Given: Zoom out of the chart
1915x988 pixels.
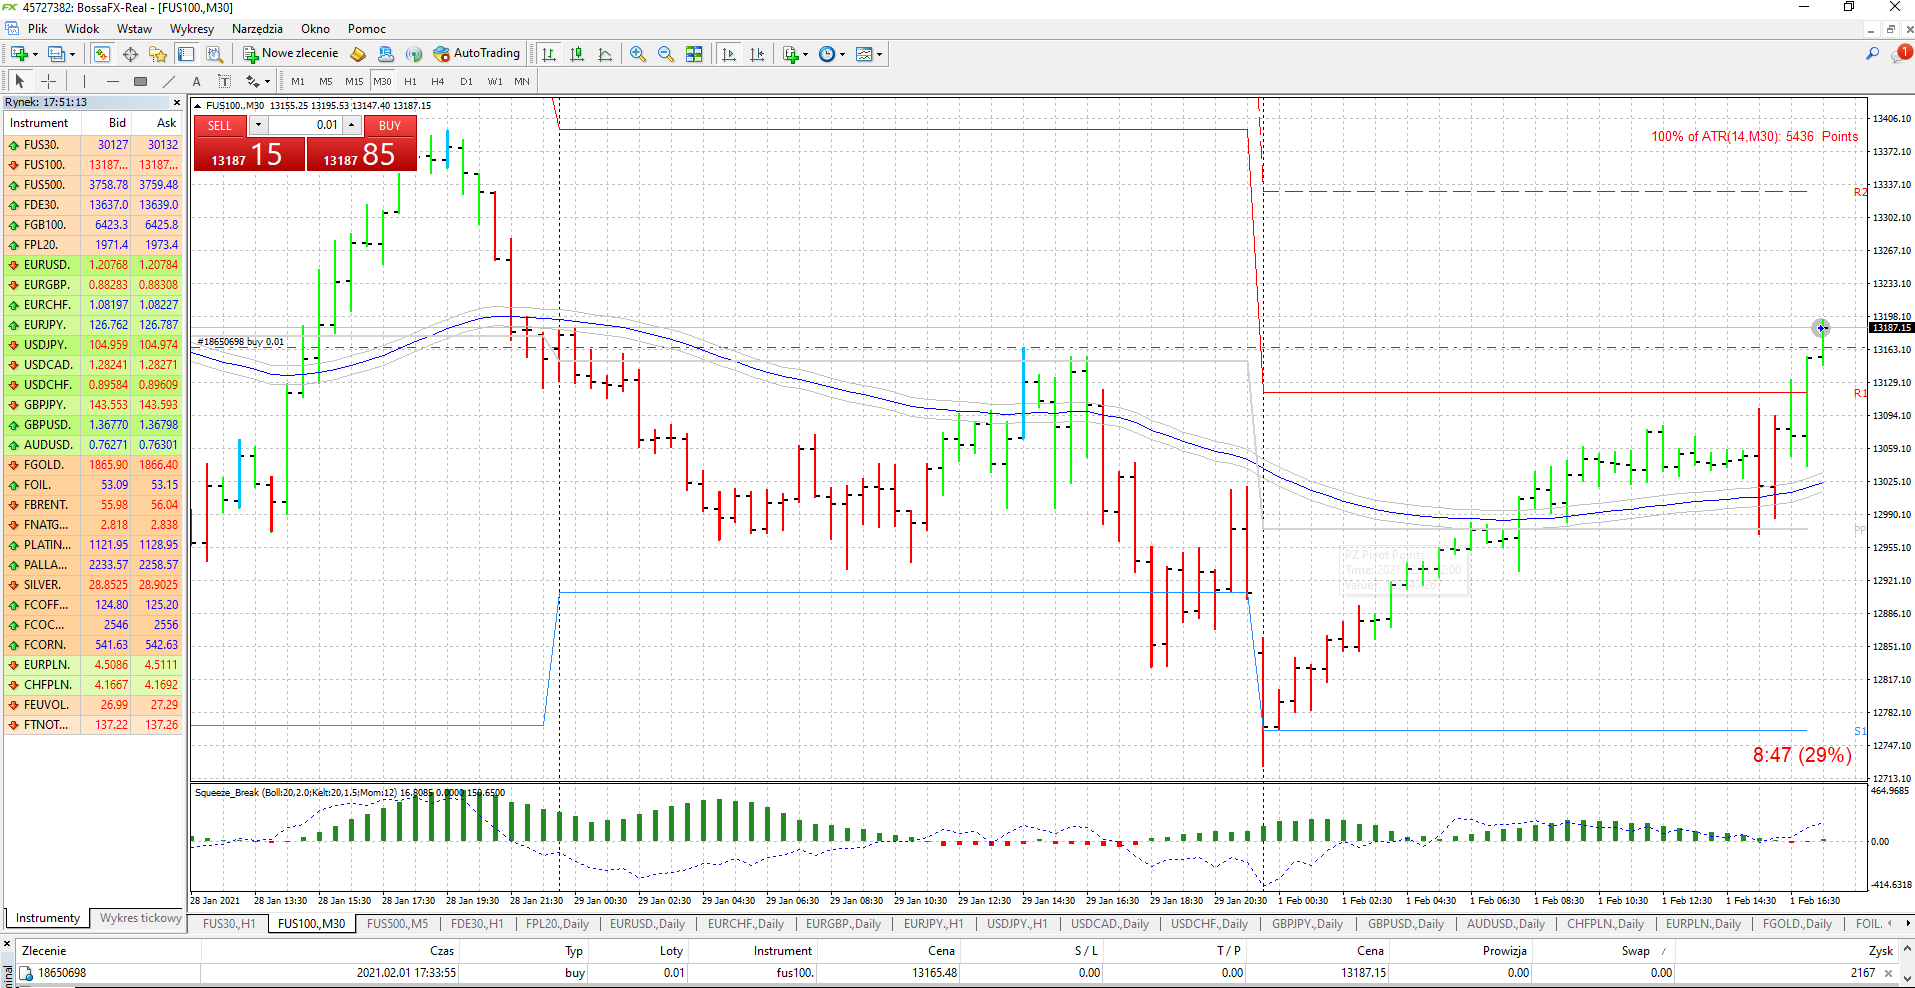Looking at the screenshot, I should tap(666, 54).
